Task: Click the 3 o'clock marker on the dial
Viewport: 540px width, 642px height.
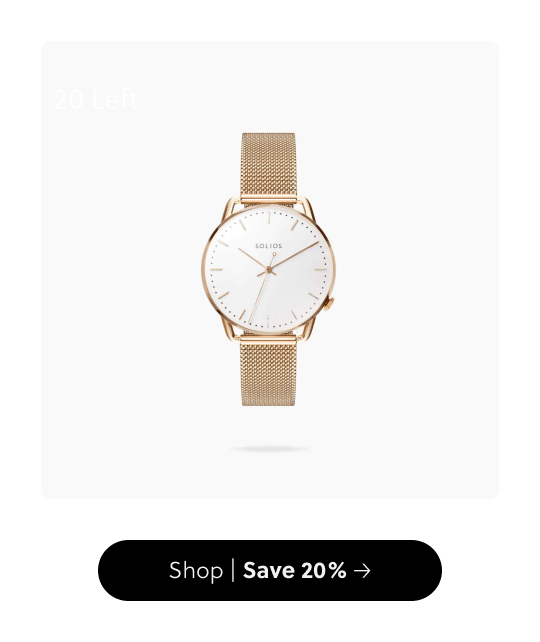Action: click(321, 269)
